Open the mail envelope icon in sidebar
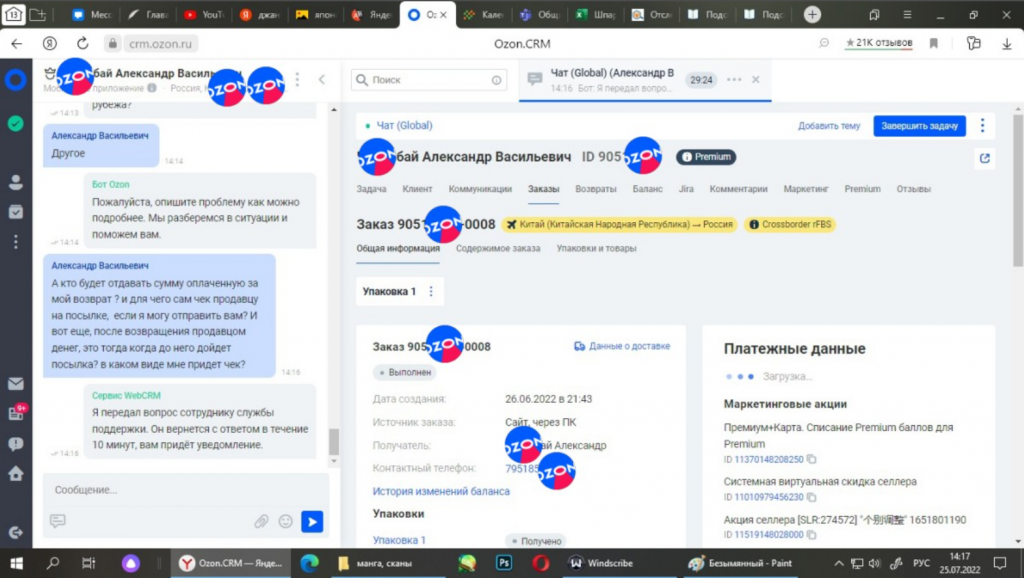1024x578 pixels. (x=14, y=383)
